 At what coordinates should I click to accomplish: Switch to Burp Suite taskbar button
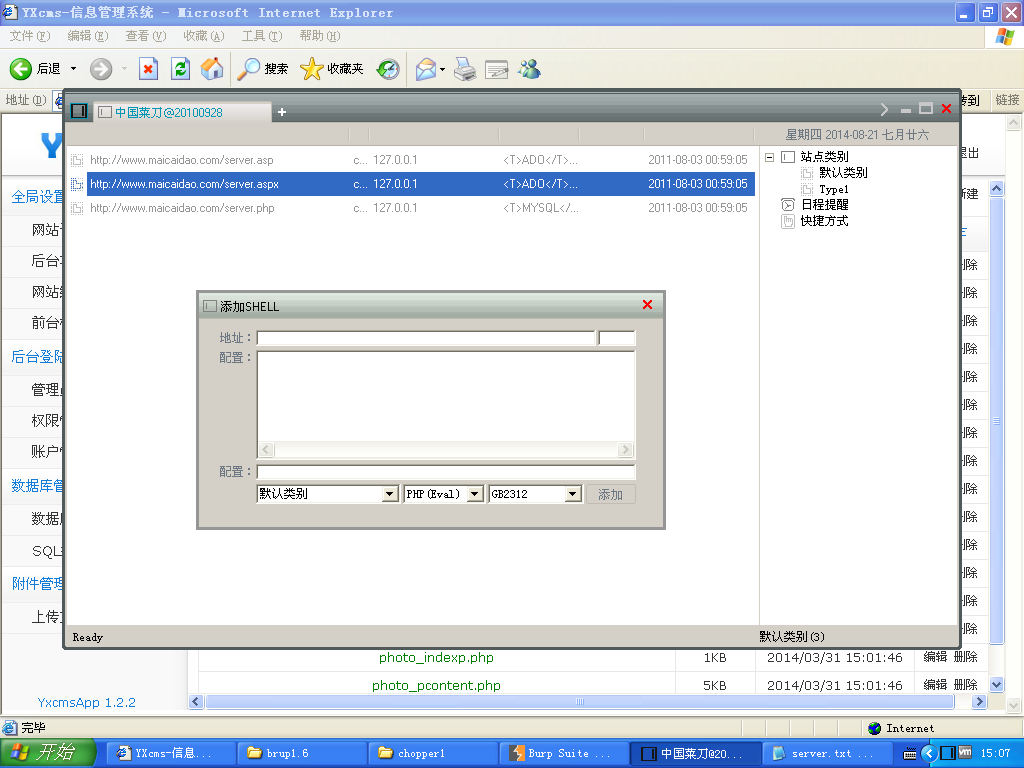coord(564,754)
